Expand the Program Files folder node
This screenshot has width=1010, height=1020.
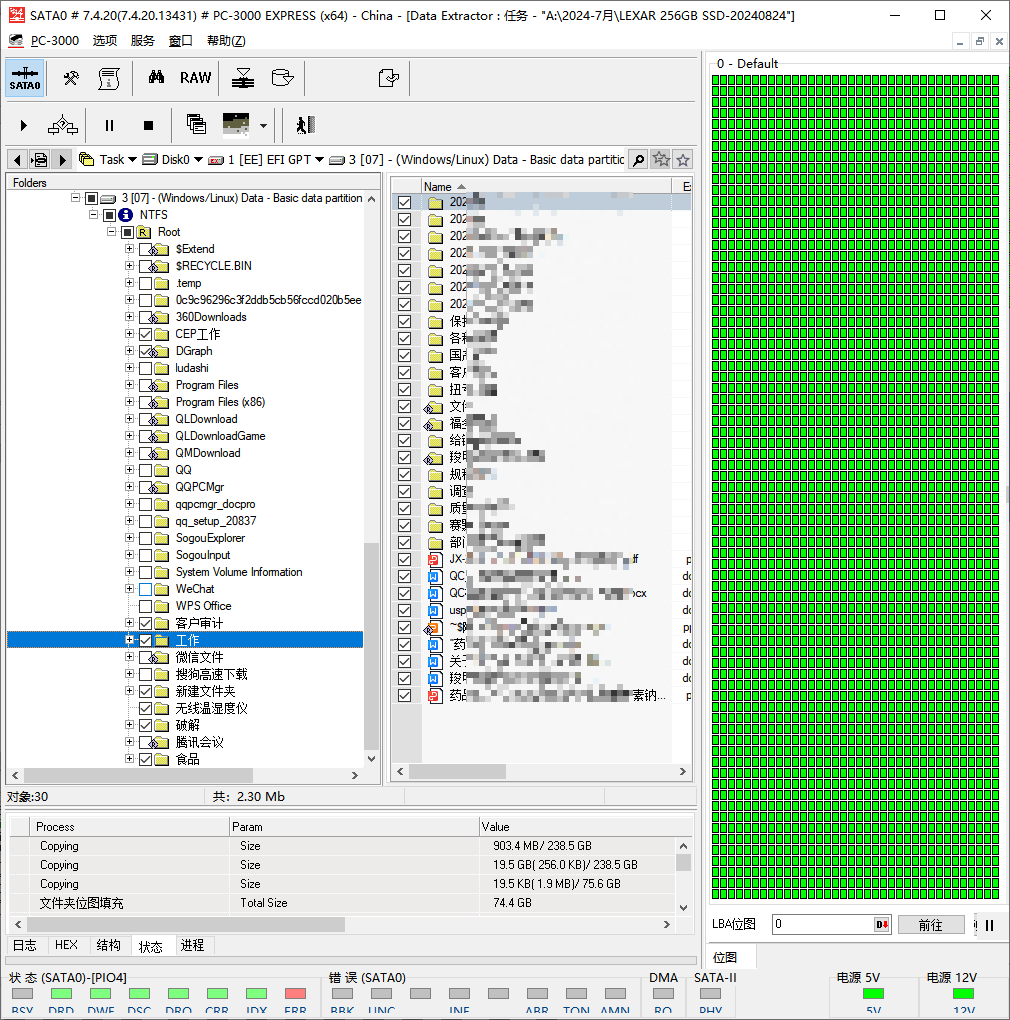click(129, 385)
